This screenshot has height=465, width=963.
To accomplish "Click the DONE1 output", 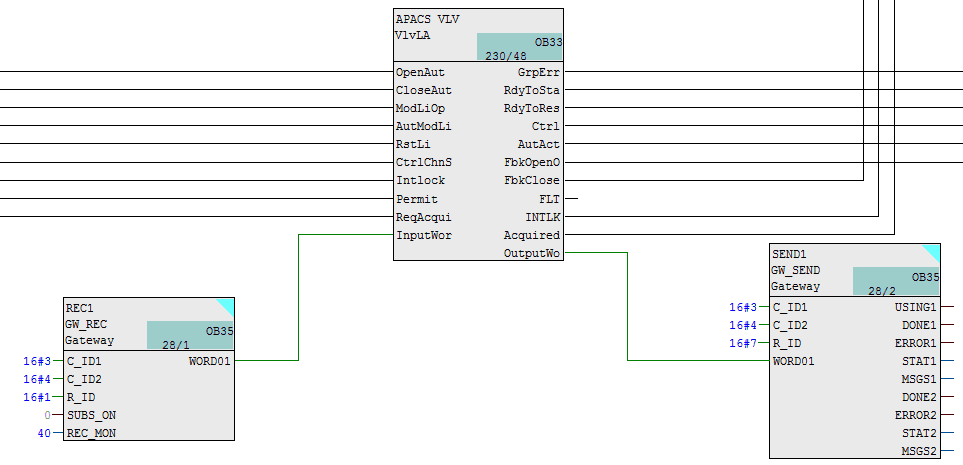I will click(919, 325).
